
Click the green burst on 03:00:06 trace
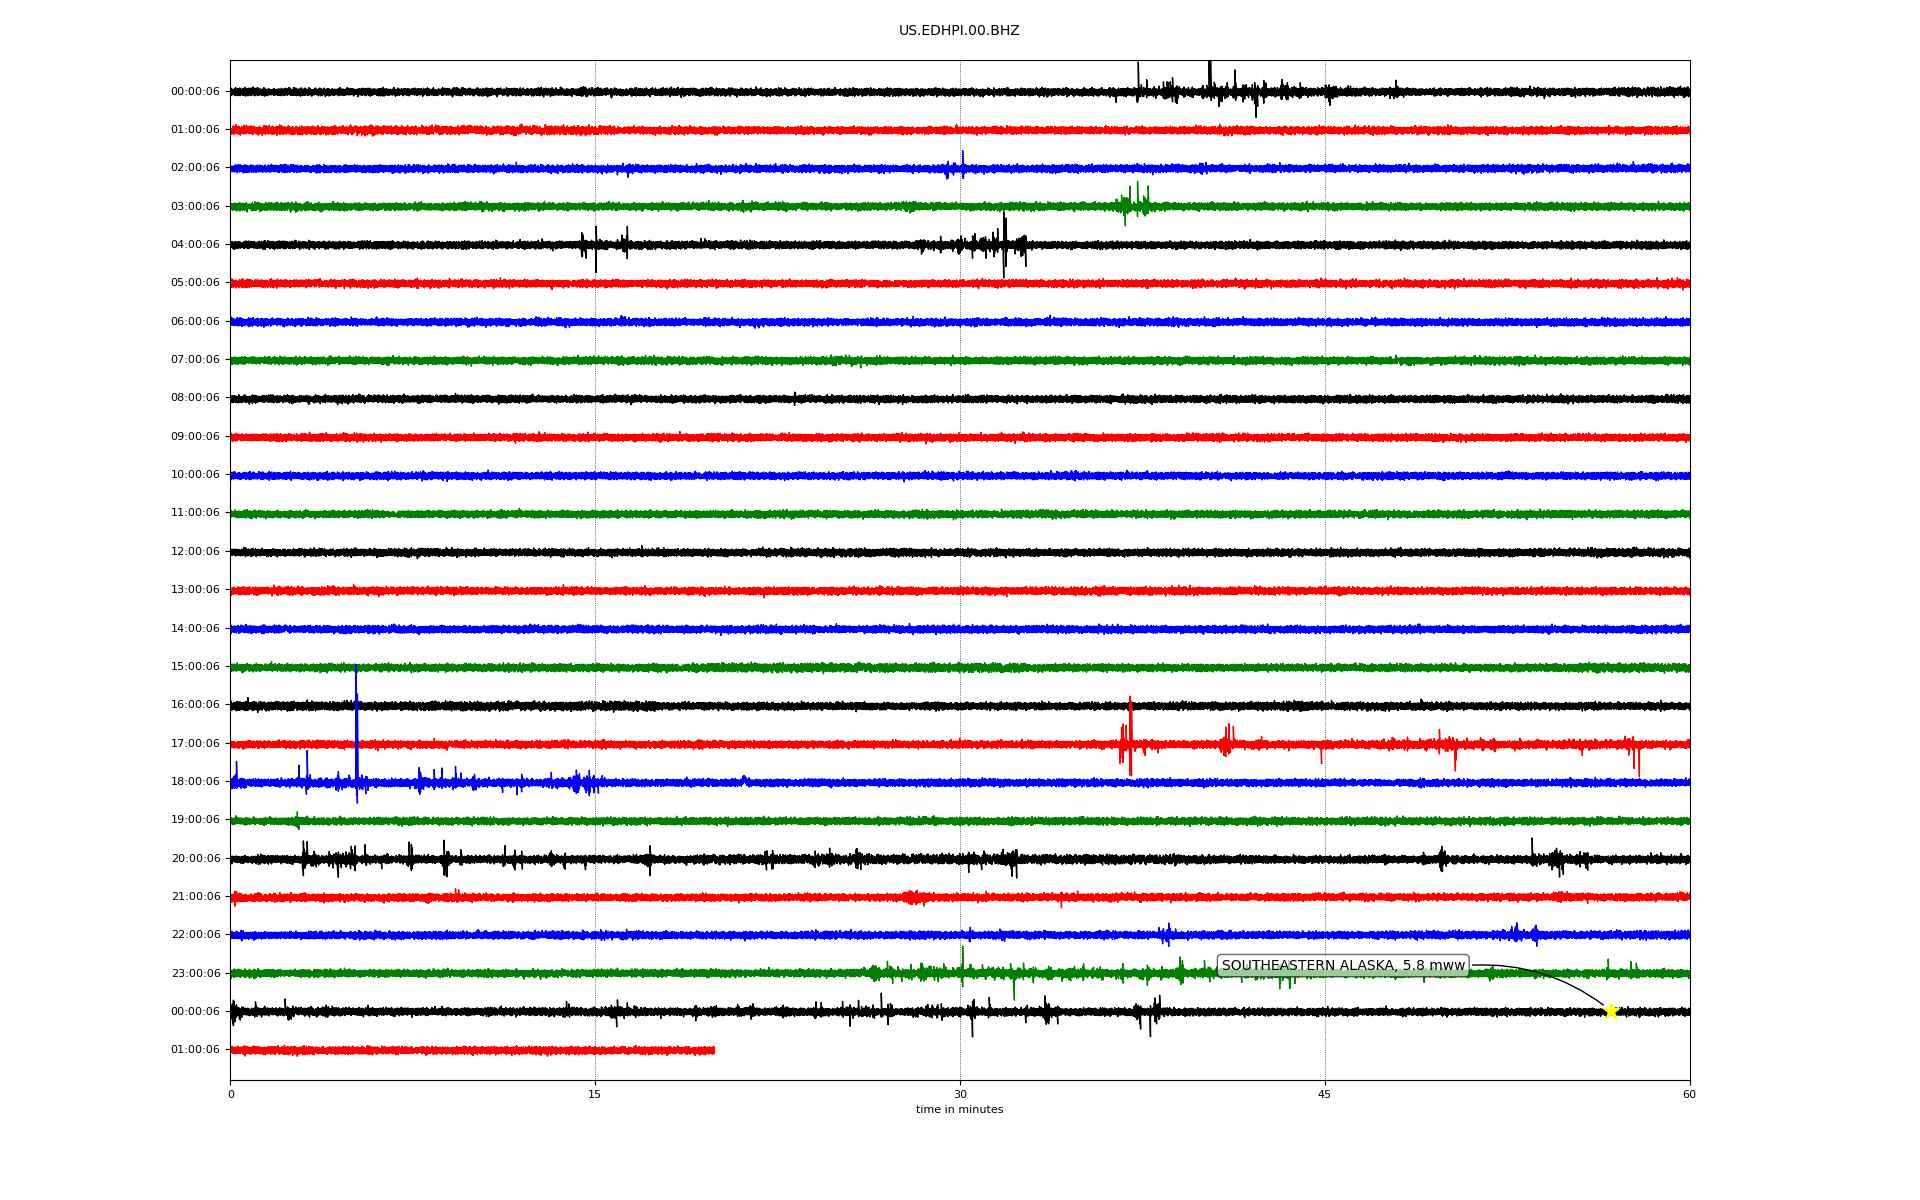(x=1134, y=204)
